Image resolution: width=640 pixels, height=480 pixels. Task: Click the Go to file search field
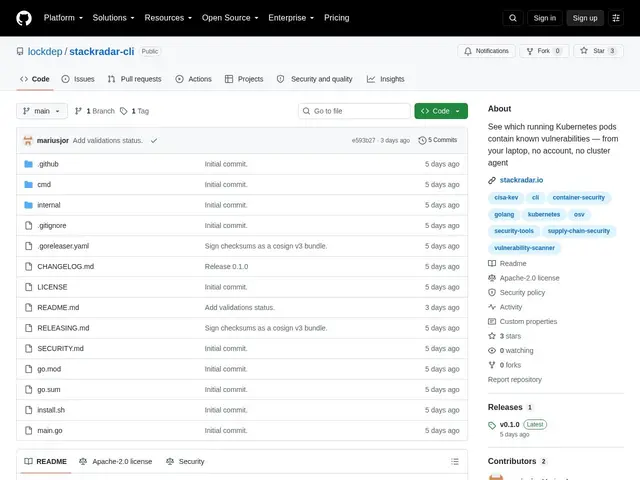tap(354, 111)
